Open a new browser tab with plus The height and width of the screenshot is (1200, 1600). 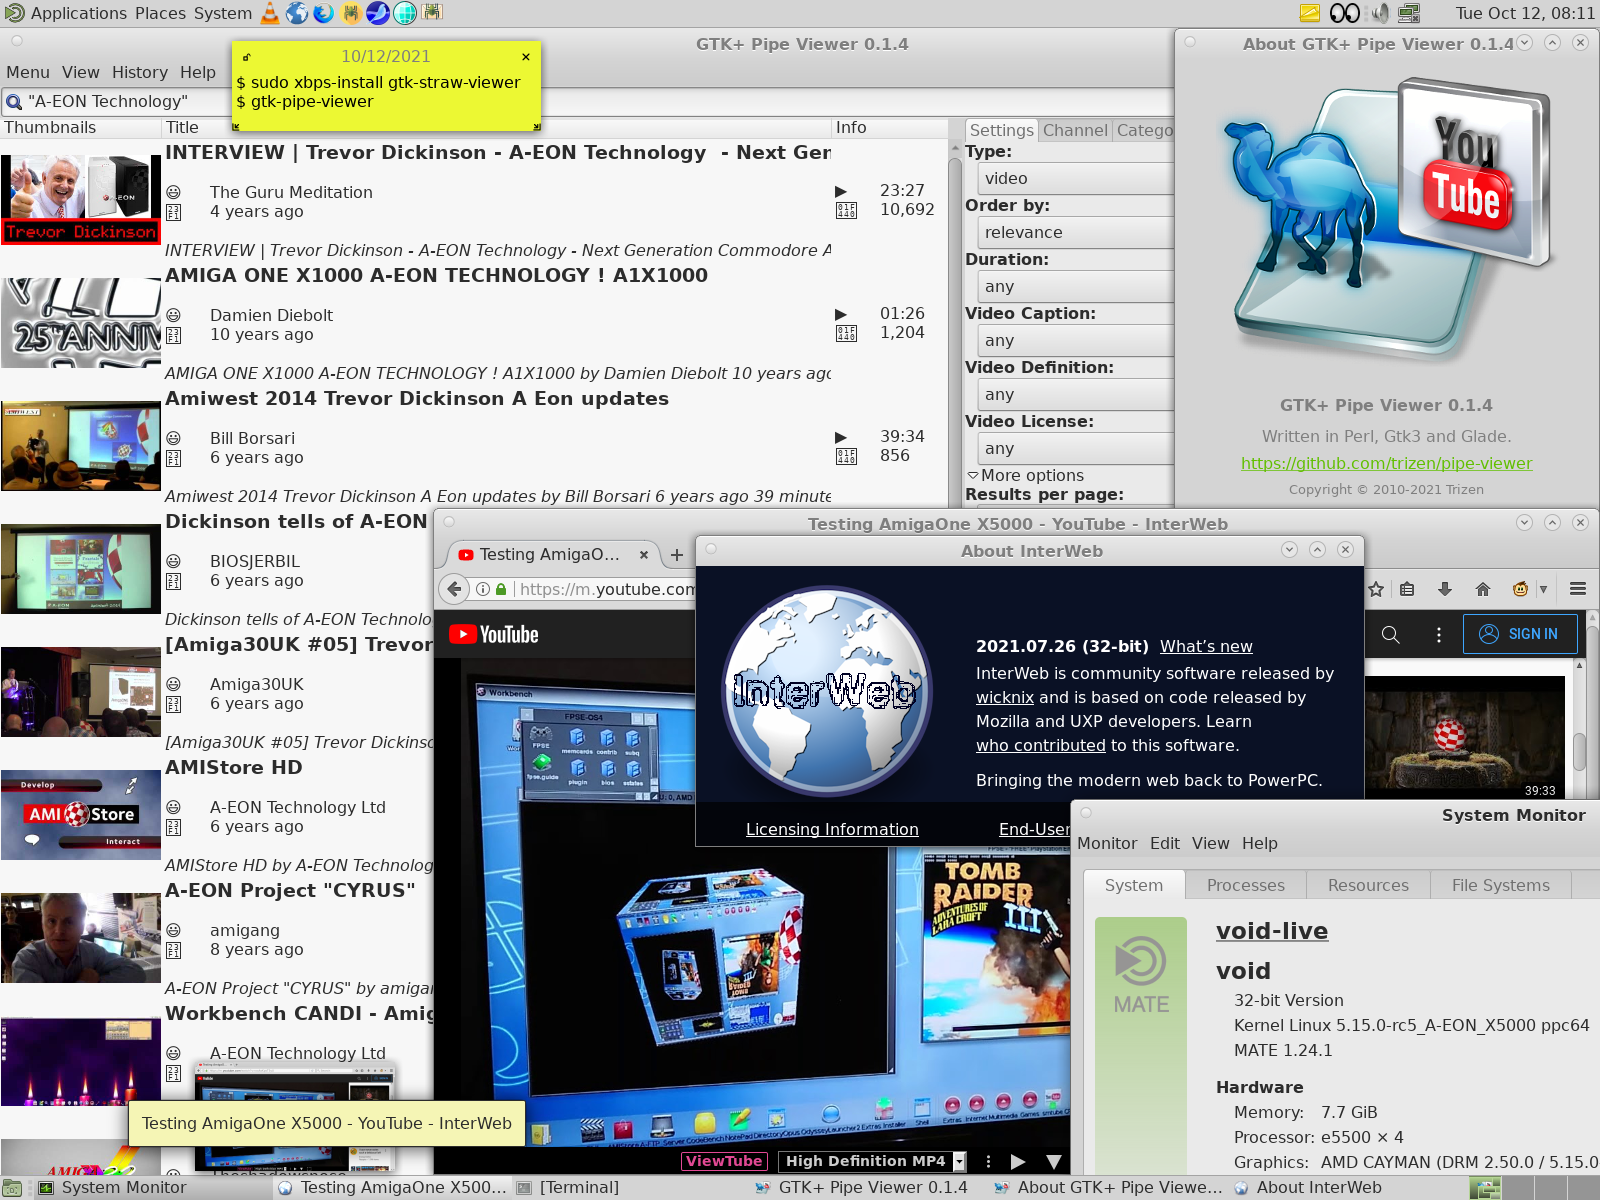coord(677,554)
